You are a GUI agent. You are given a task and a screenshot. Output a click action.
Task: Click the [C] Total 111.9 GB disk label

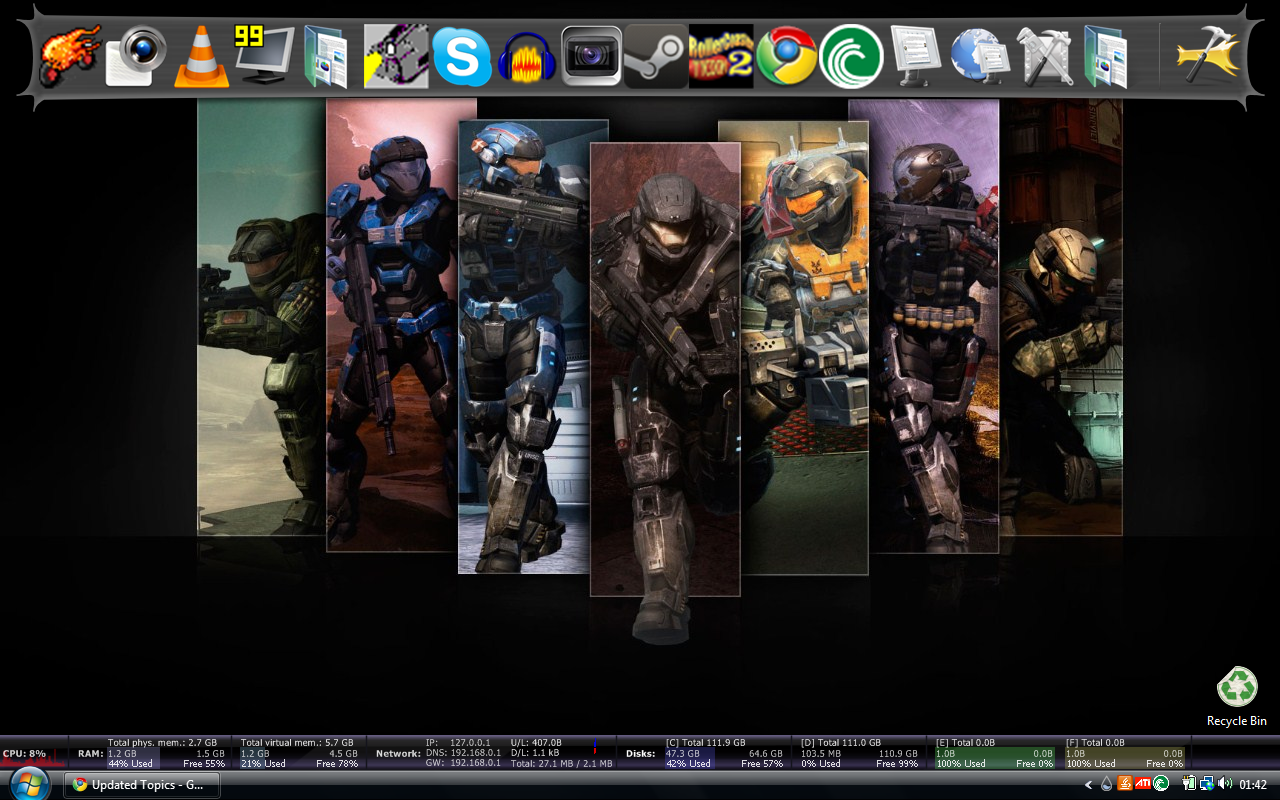point(705,743)
